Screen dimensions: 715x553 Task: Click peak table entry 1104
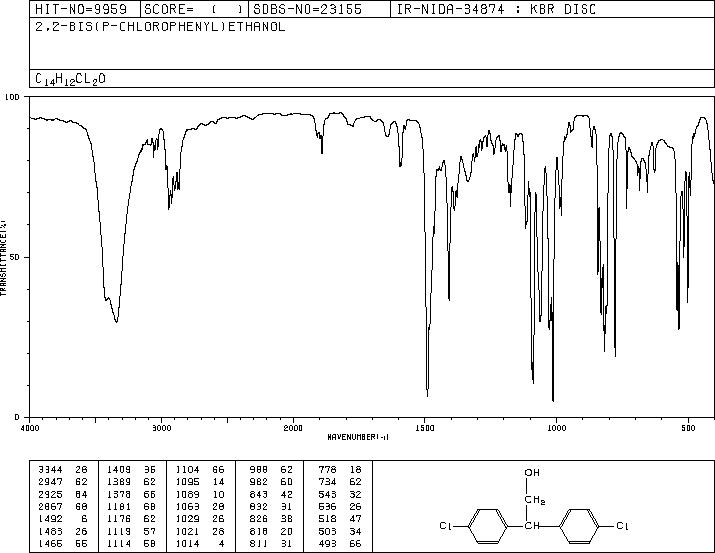coord(187,470)
